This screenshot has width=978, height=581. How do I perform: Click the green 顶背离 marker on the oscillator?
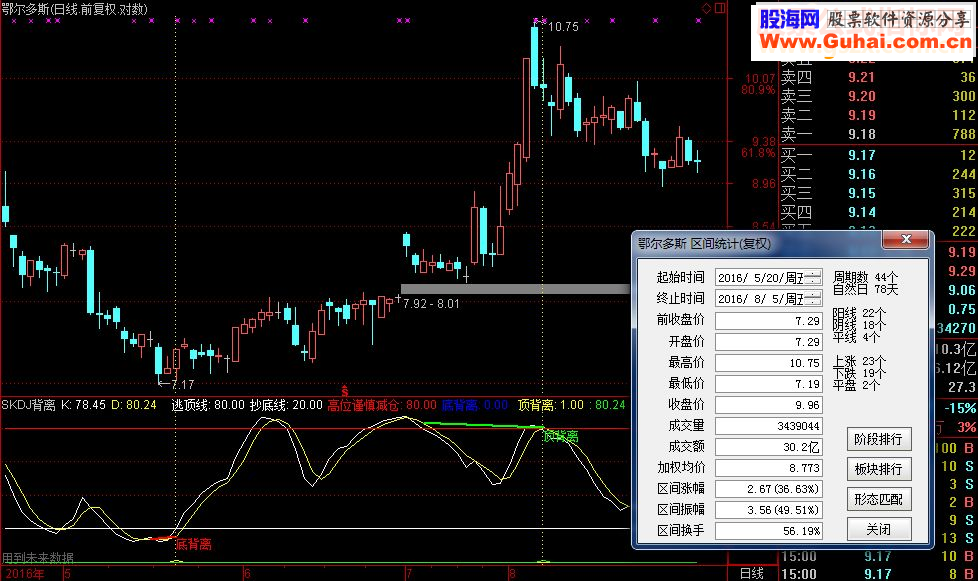561,436
